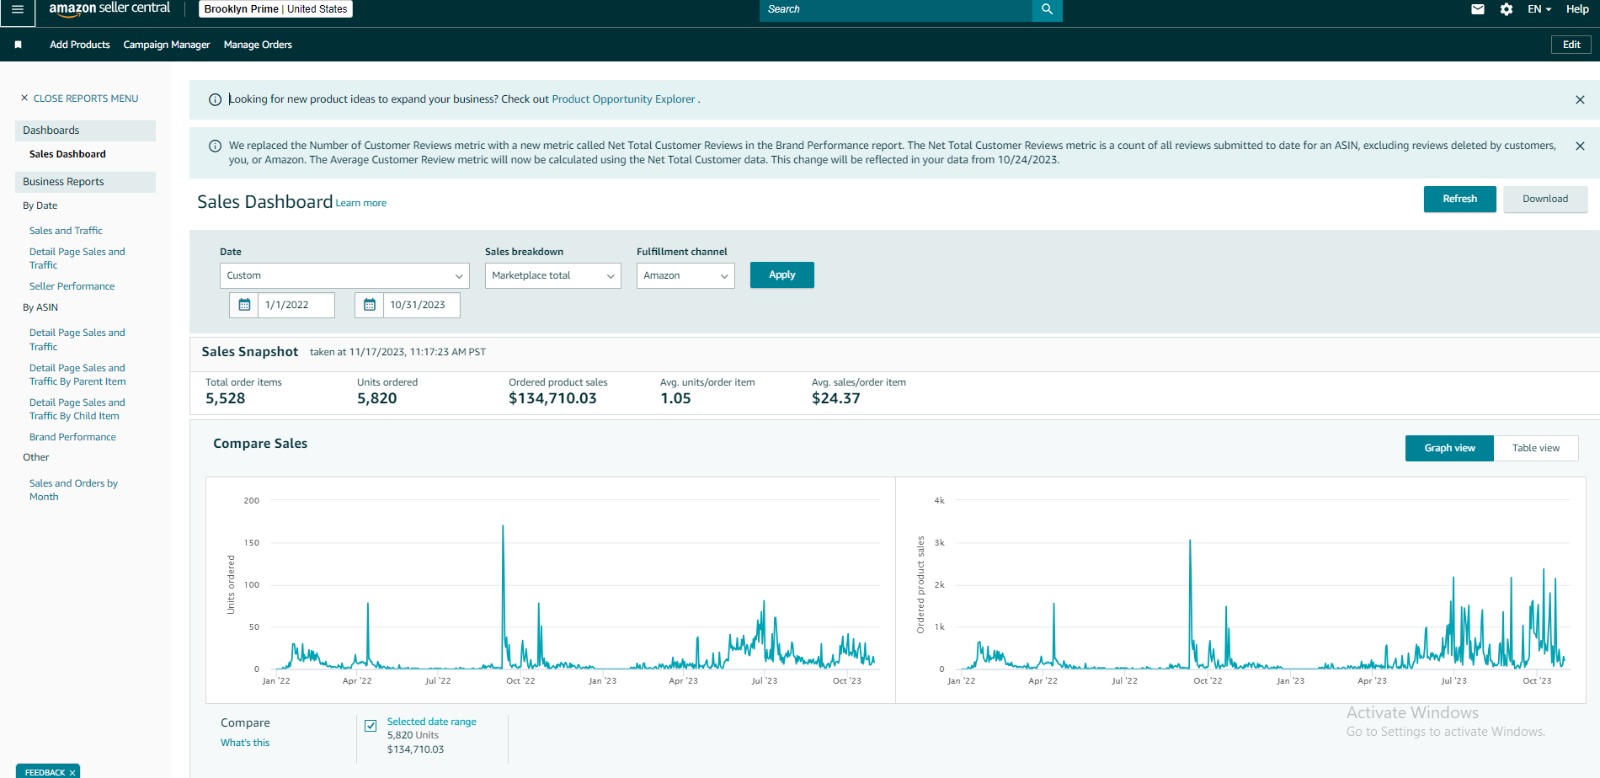Screen dimensions: 1600x778
Task: Open the hamburger main menu
Action: coord(17,9)
